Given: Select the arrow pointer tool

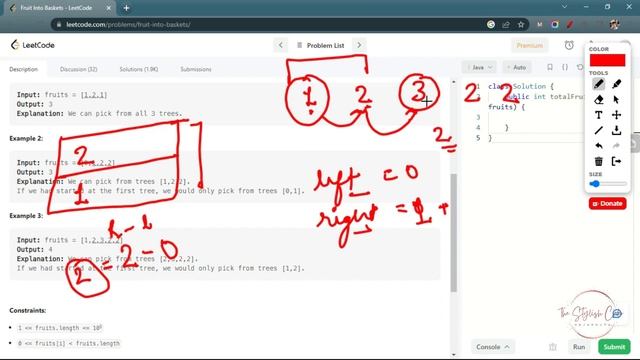Looking at the screenshot, I should click(x=616, y=100).
